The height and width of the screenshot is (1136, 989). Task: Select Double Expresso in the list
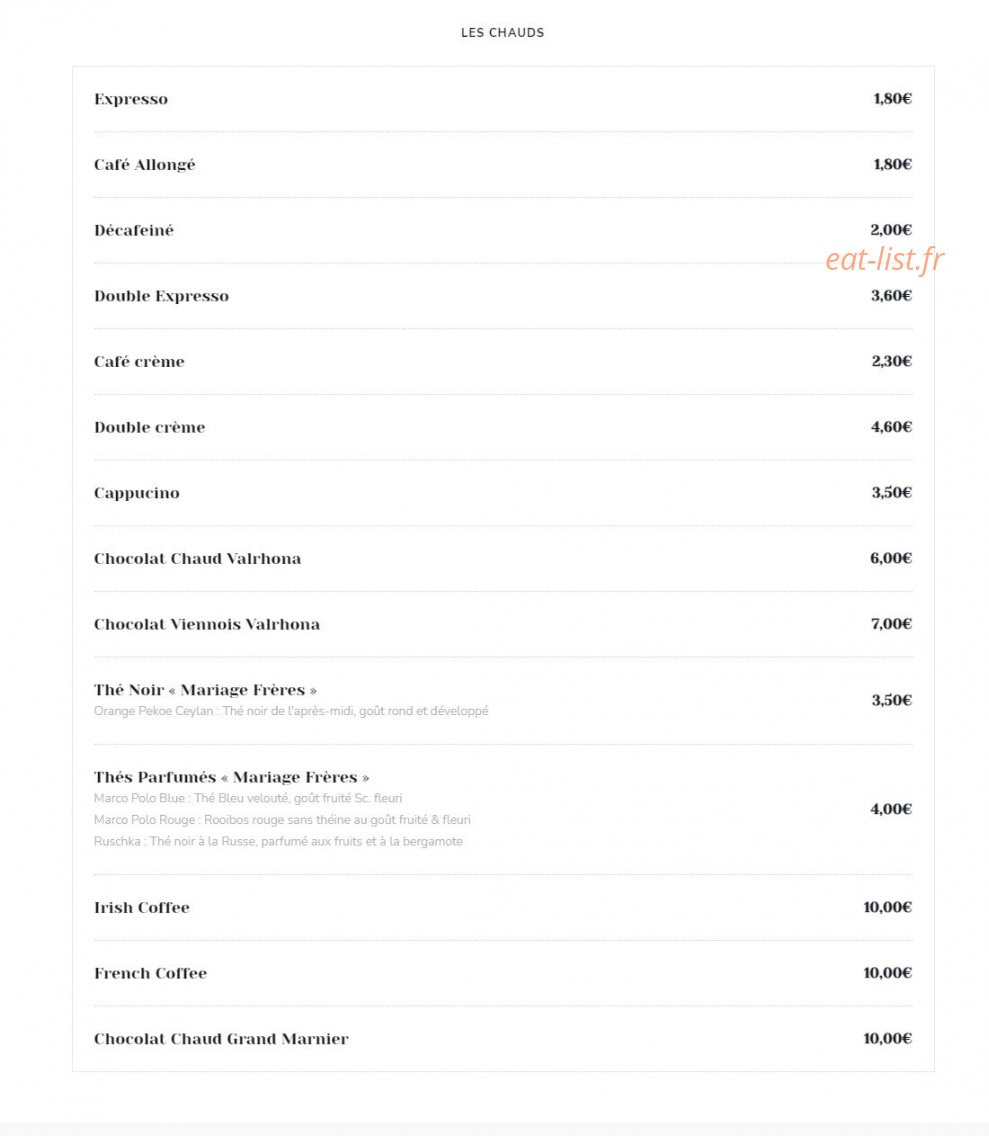click(161, 296)
